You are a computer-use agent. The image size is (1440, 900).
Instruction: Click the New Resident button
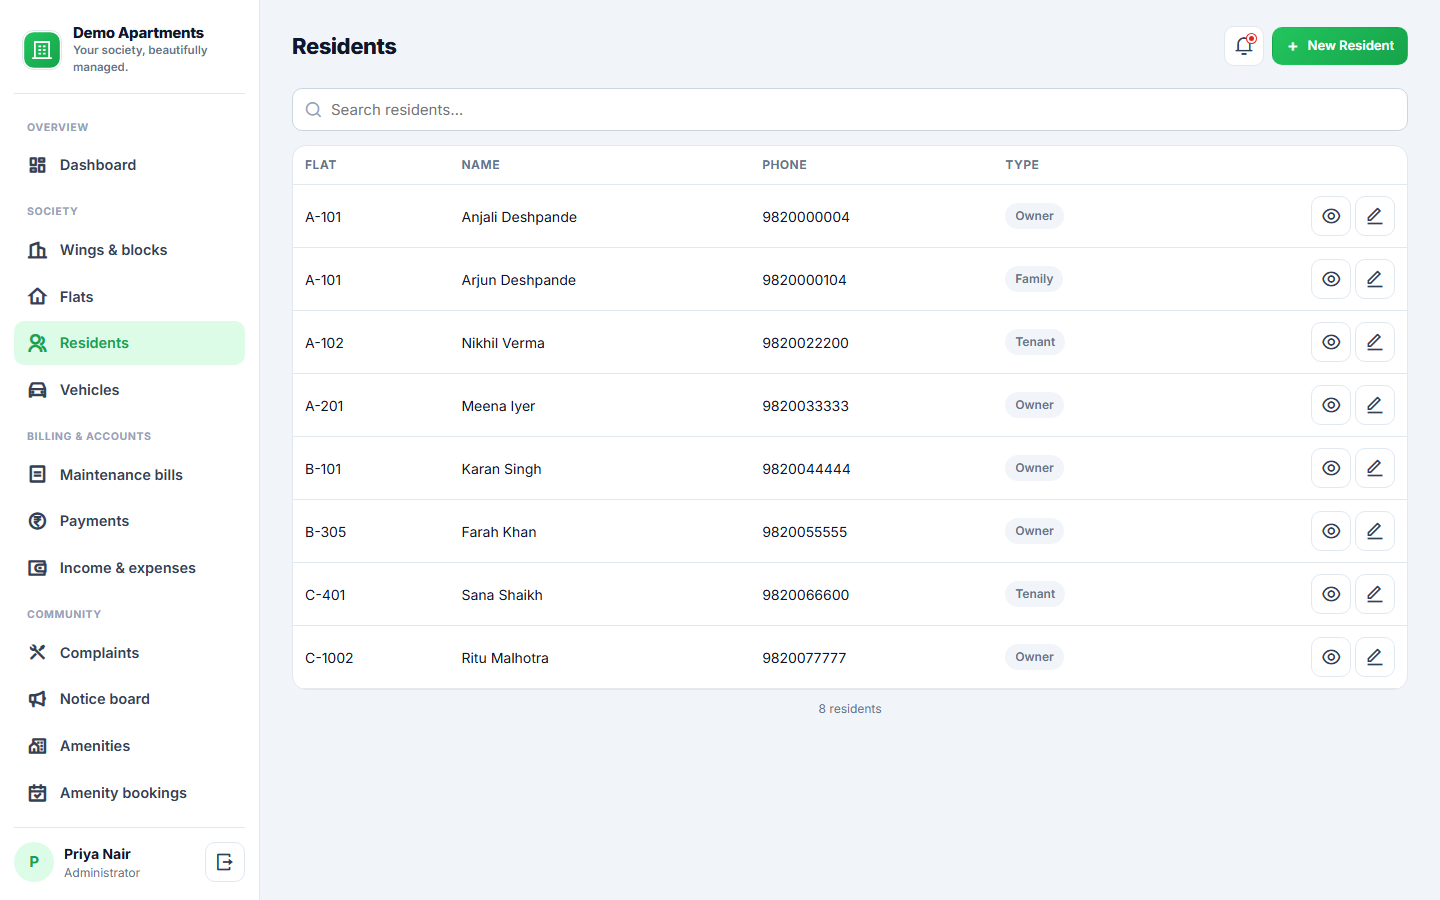tap(1340, 46)
